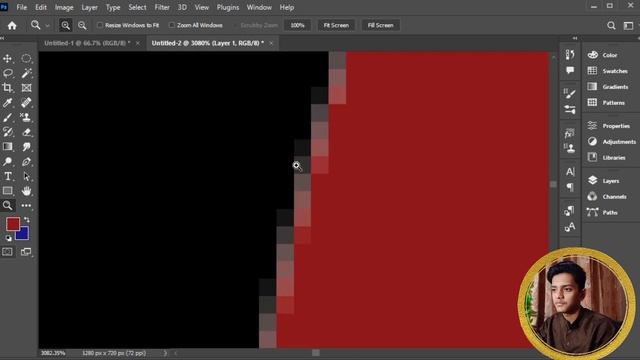Close the Untitled-2 document tab
Image resolution: width=640 pixels, height=360 pixels.
(x=271, y=43)
